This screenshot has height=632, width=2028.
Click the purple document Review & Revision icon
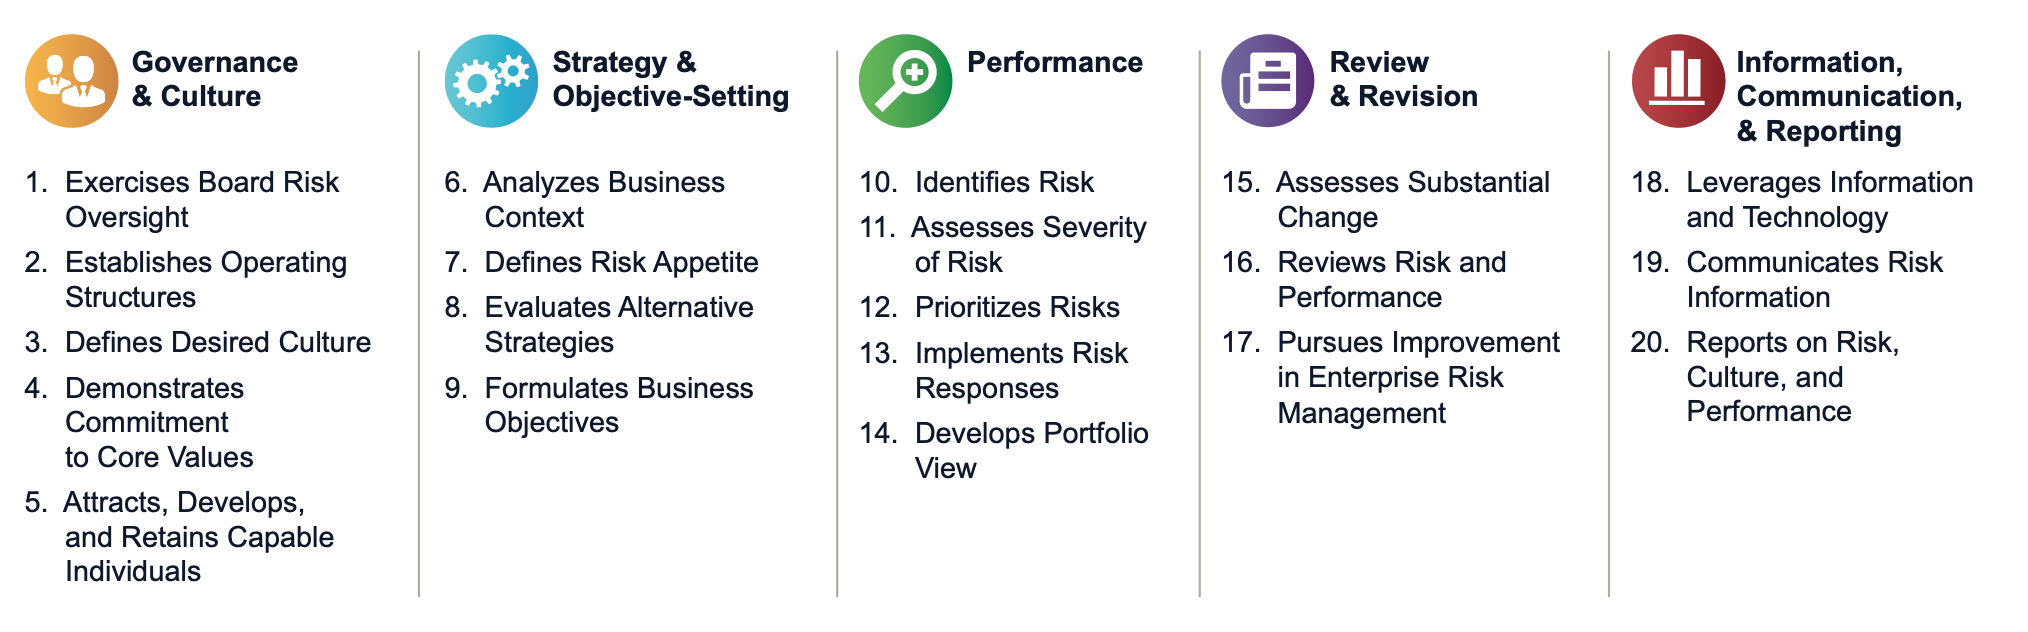click(x=1268, y=81)
